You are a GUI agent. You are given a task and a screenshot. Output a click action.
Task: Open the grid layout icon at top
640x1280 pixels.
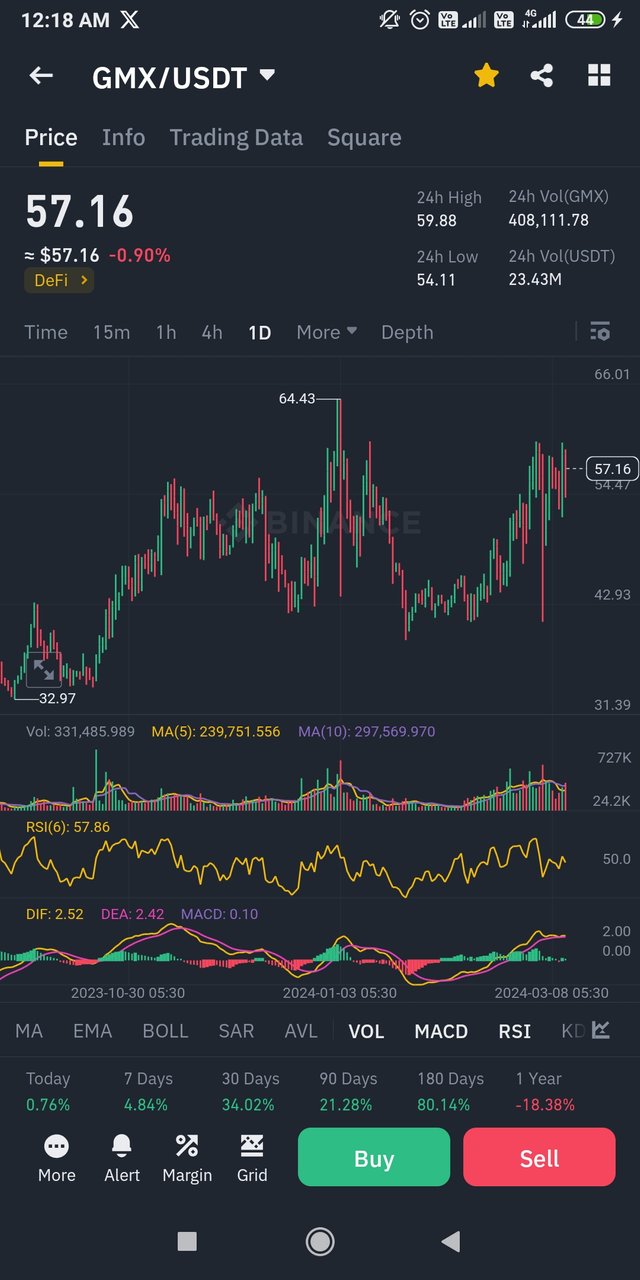coord(599,75)
